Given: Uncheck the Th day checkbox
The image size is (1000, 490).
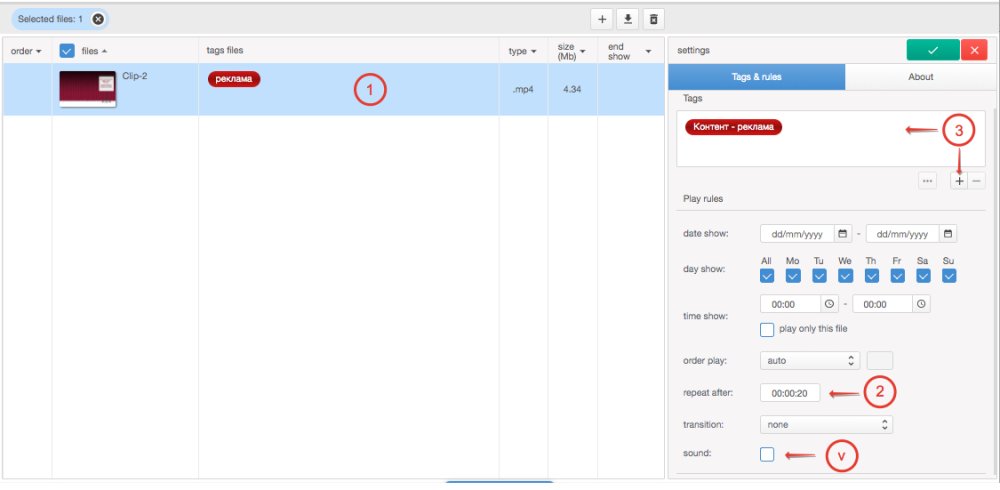Looking at the screenshot, I should click(871, 276).
